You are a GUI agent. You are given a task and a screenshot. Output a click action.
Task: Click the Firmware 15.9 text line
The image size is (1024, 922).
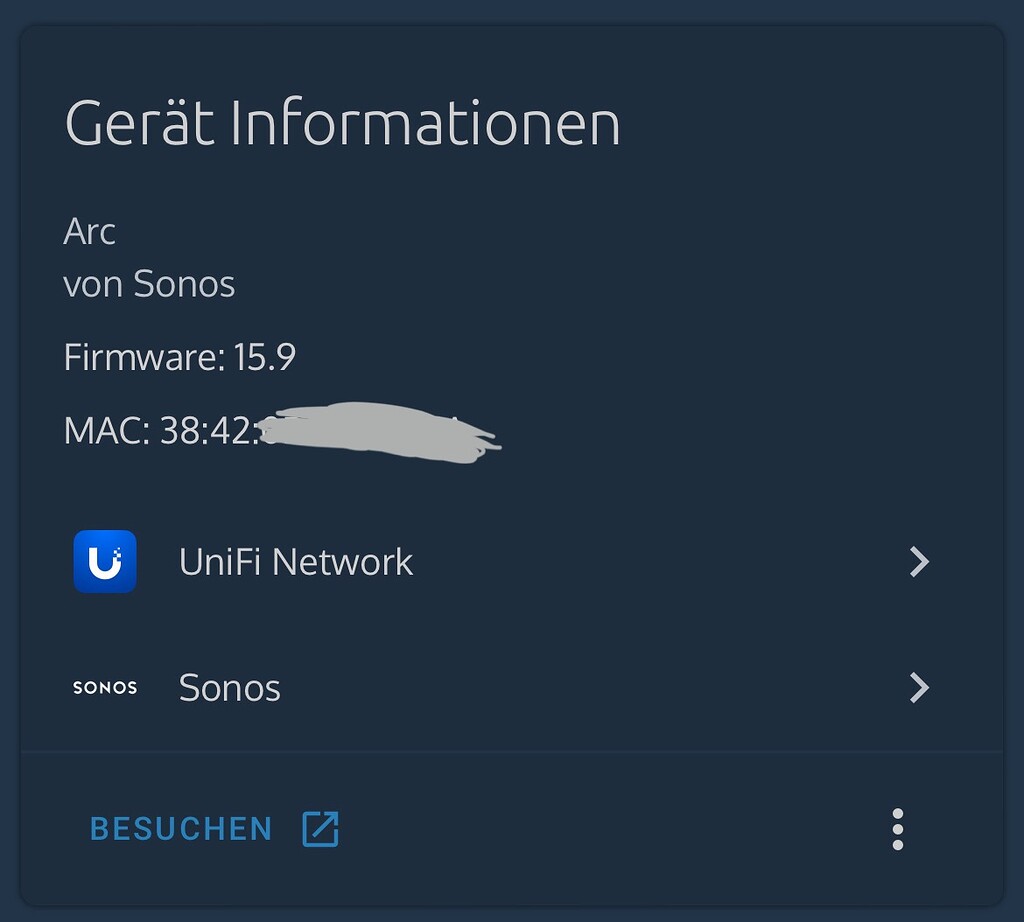(x=179, y=356)
